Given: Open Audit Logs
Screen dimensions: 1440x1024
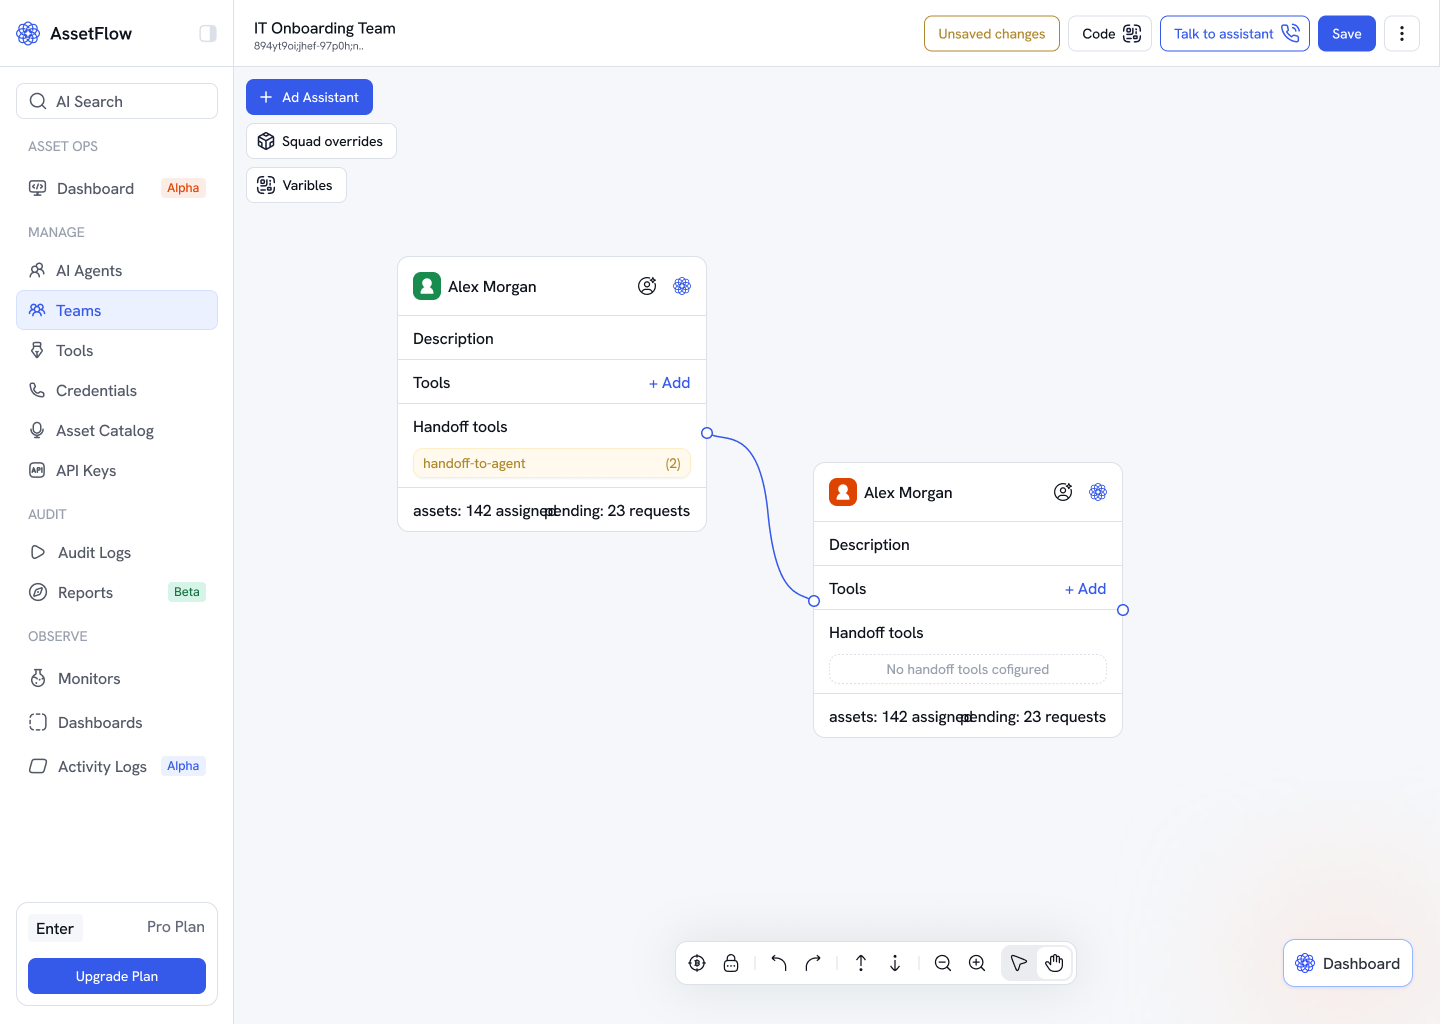Looking at the screenshot, I should (117, 552).
